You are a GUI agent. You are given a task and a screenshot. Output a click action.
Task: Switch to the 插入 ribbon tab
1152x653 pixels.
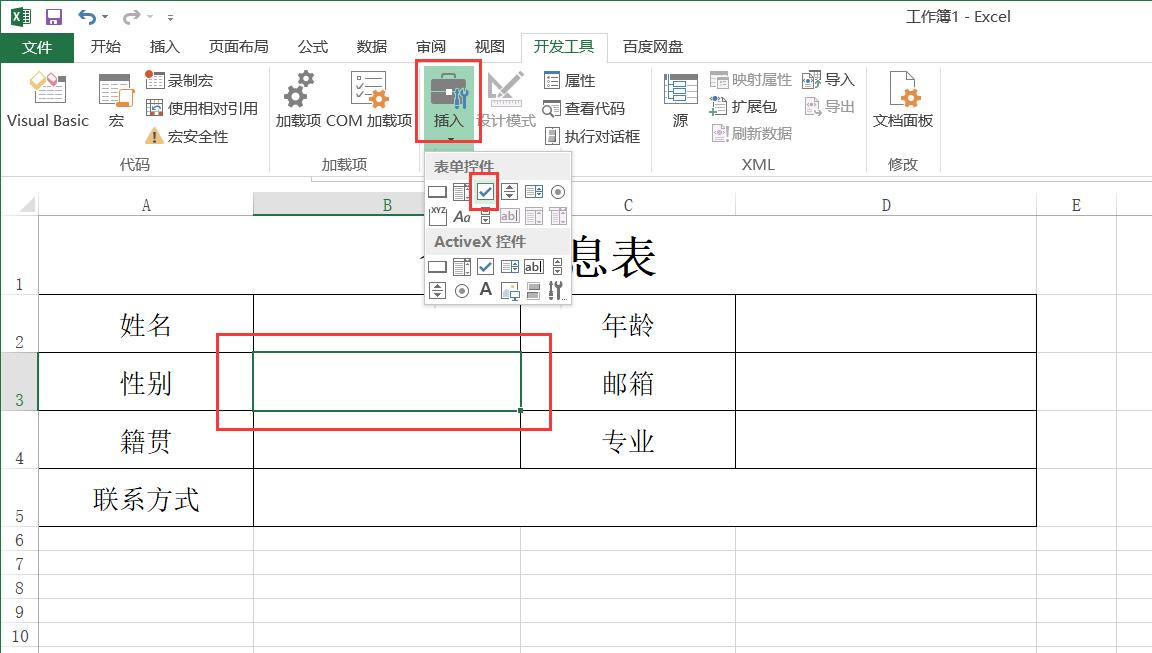[165, 47]
